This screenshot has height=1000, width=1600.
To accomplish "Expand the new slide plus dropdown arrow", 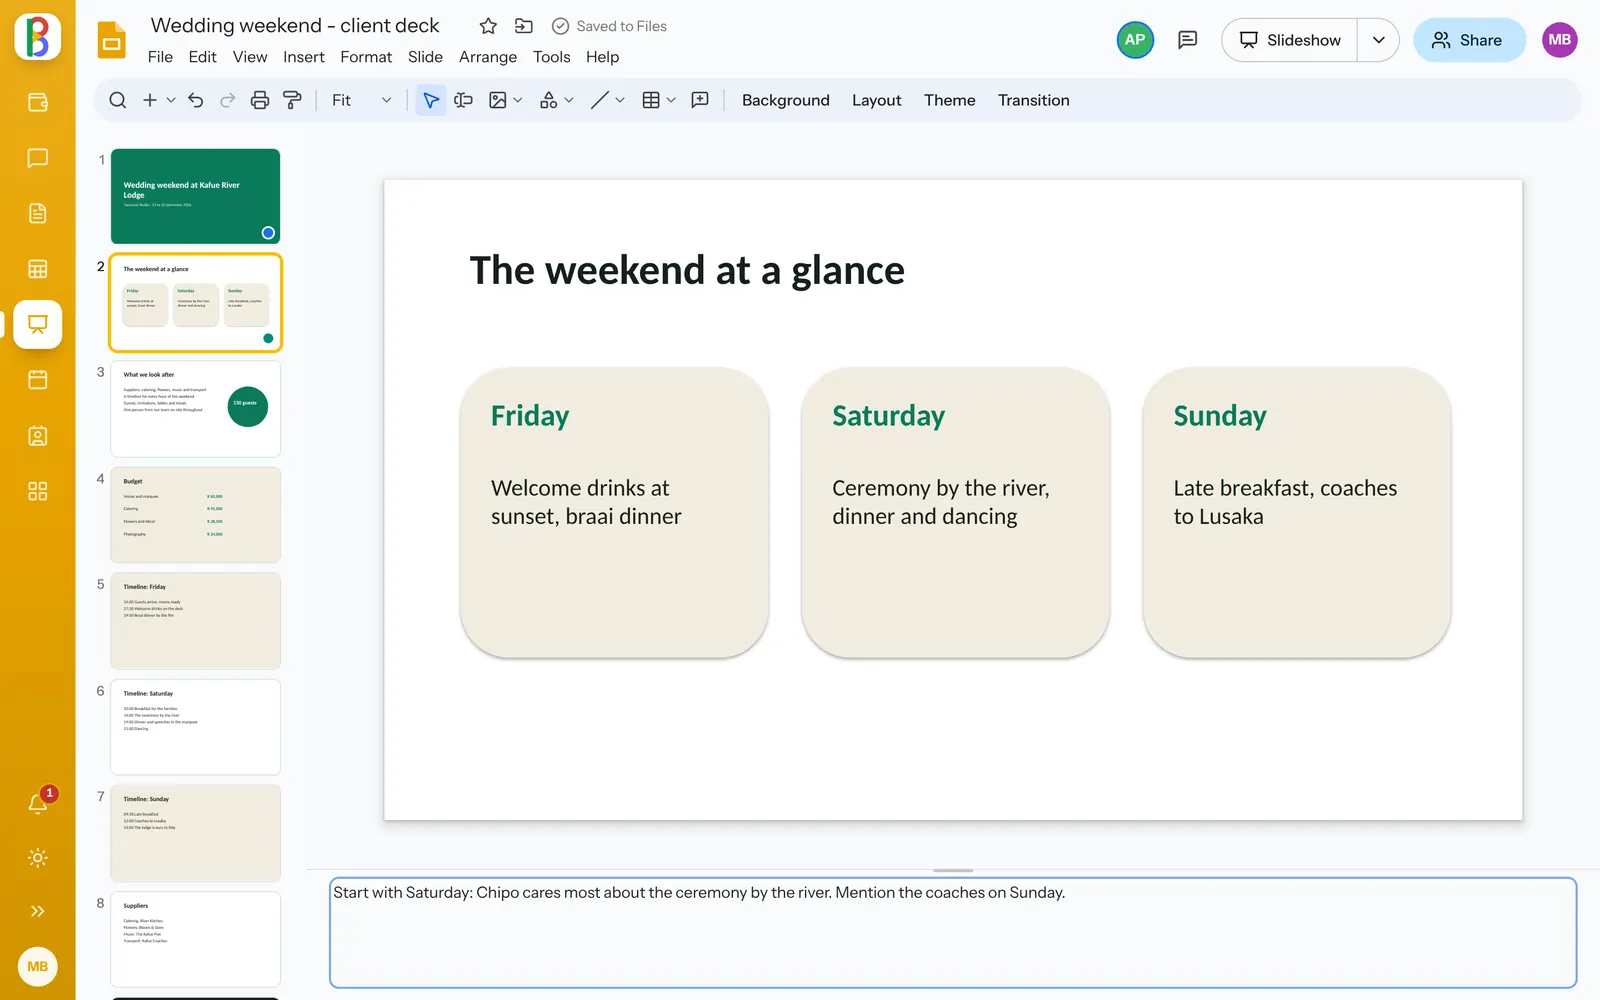I will point(171,100).
